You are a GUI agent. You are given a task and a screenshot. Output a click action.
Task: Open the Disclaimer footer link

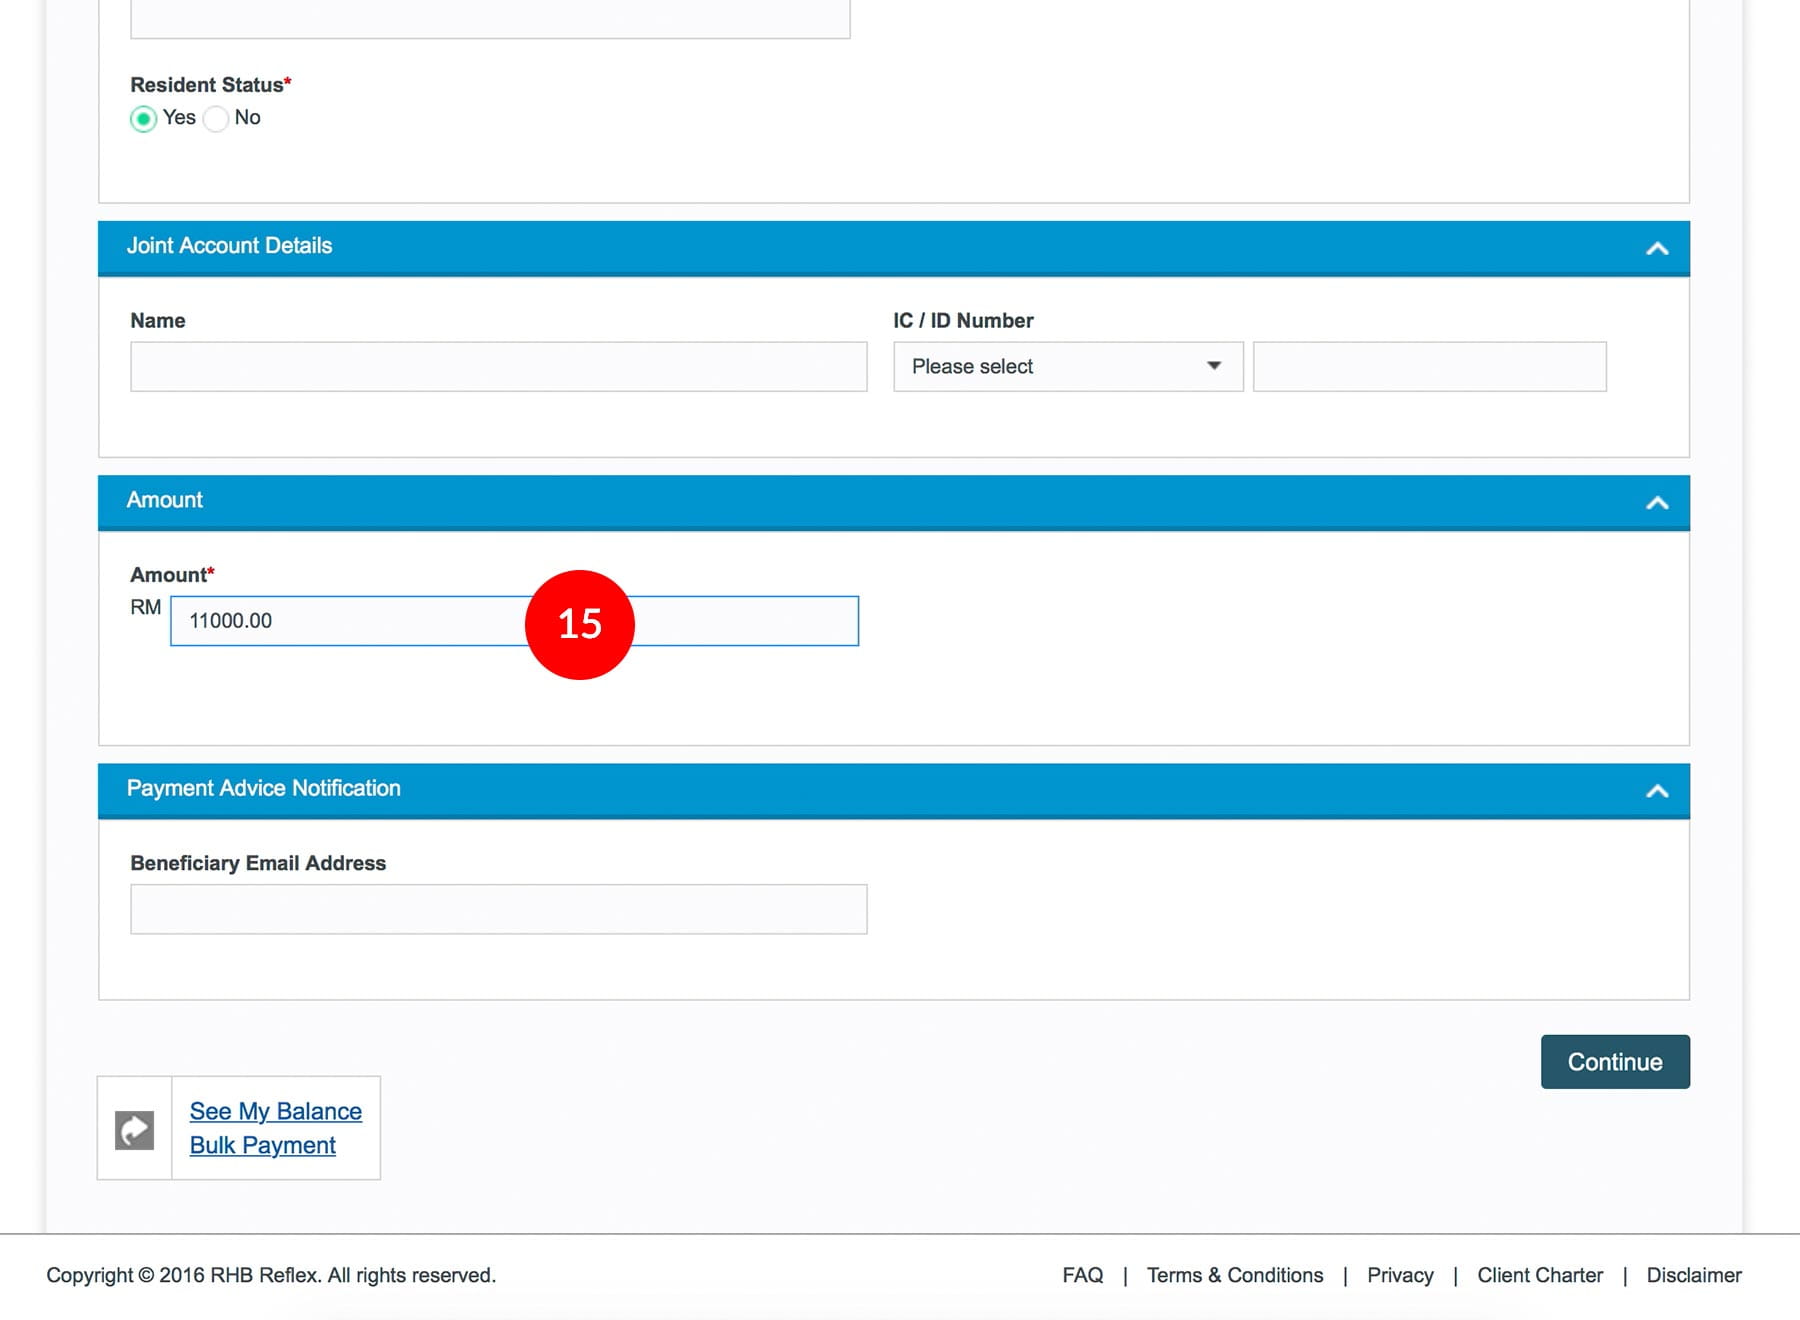coord(1693,1275)
